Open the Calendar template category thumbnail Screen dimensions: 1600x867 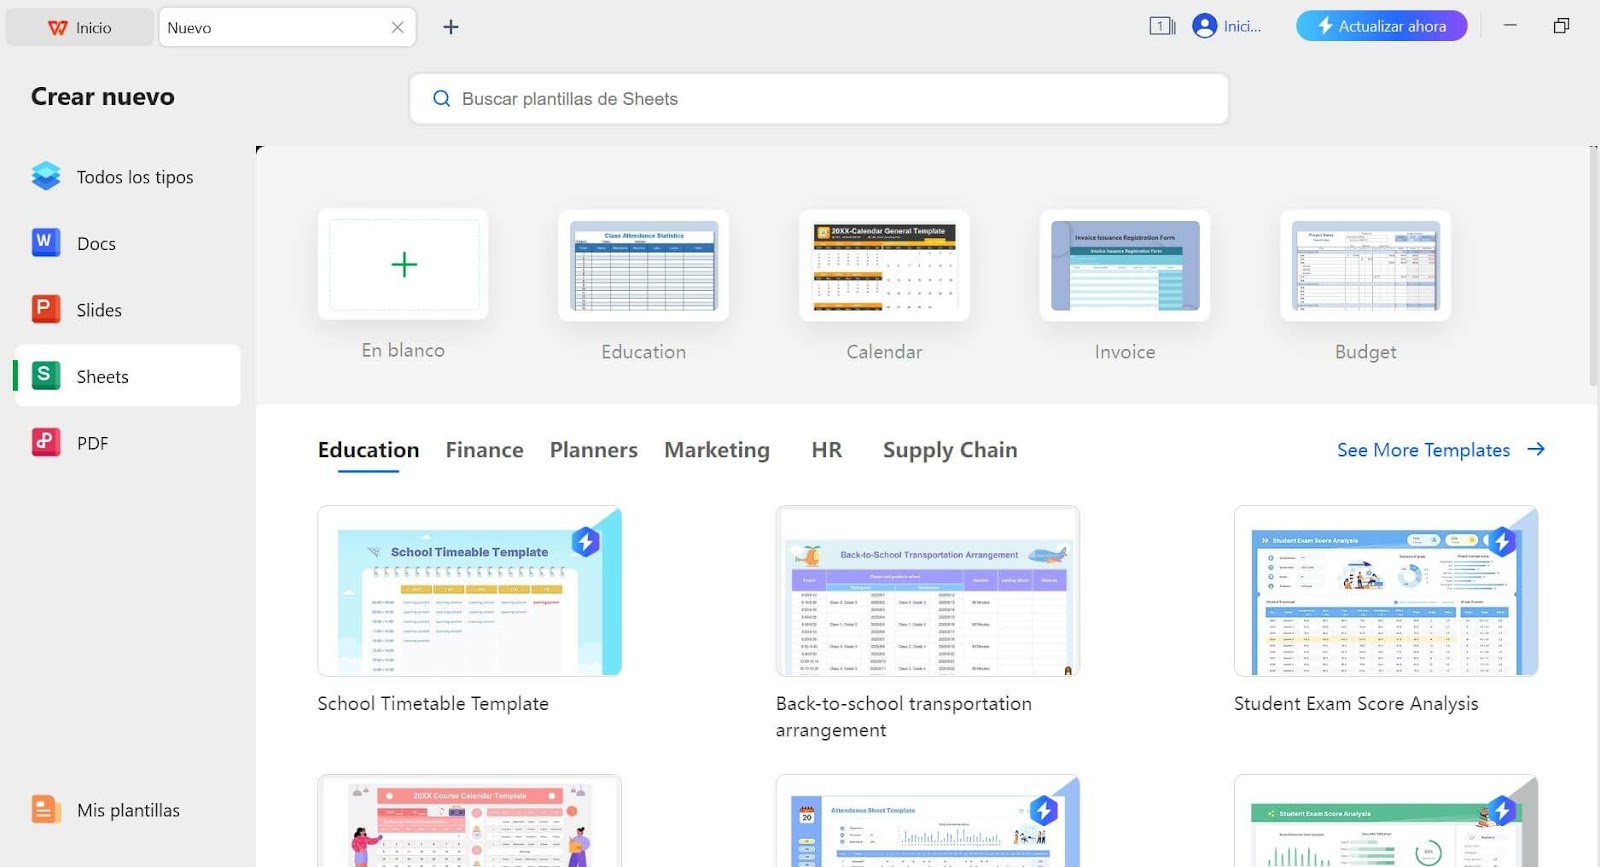point(884,265)
